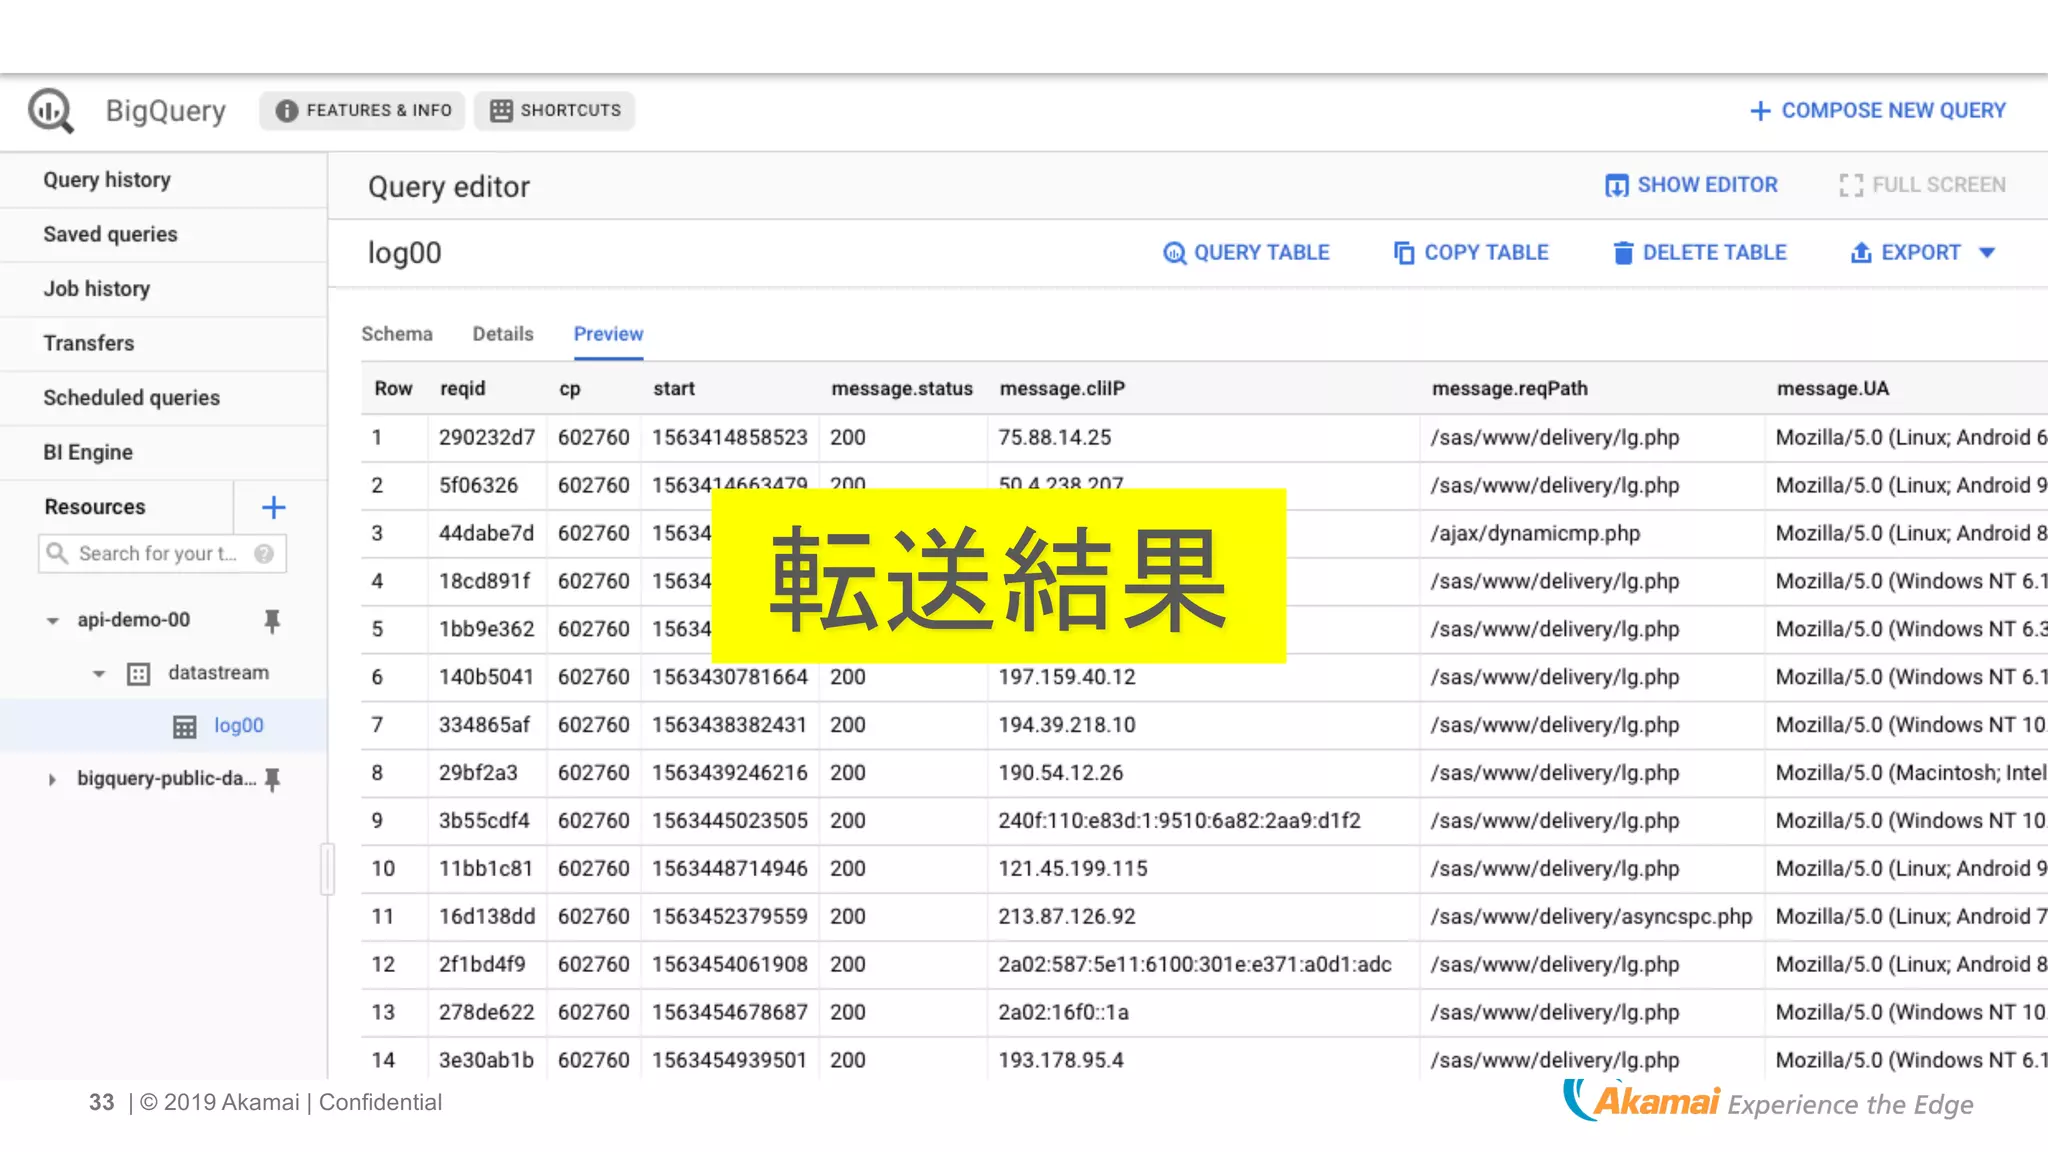Click IP cell 75.88.14.25
This screenshot has height=1152, width=2048.
pos(1055,438)
